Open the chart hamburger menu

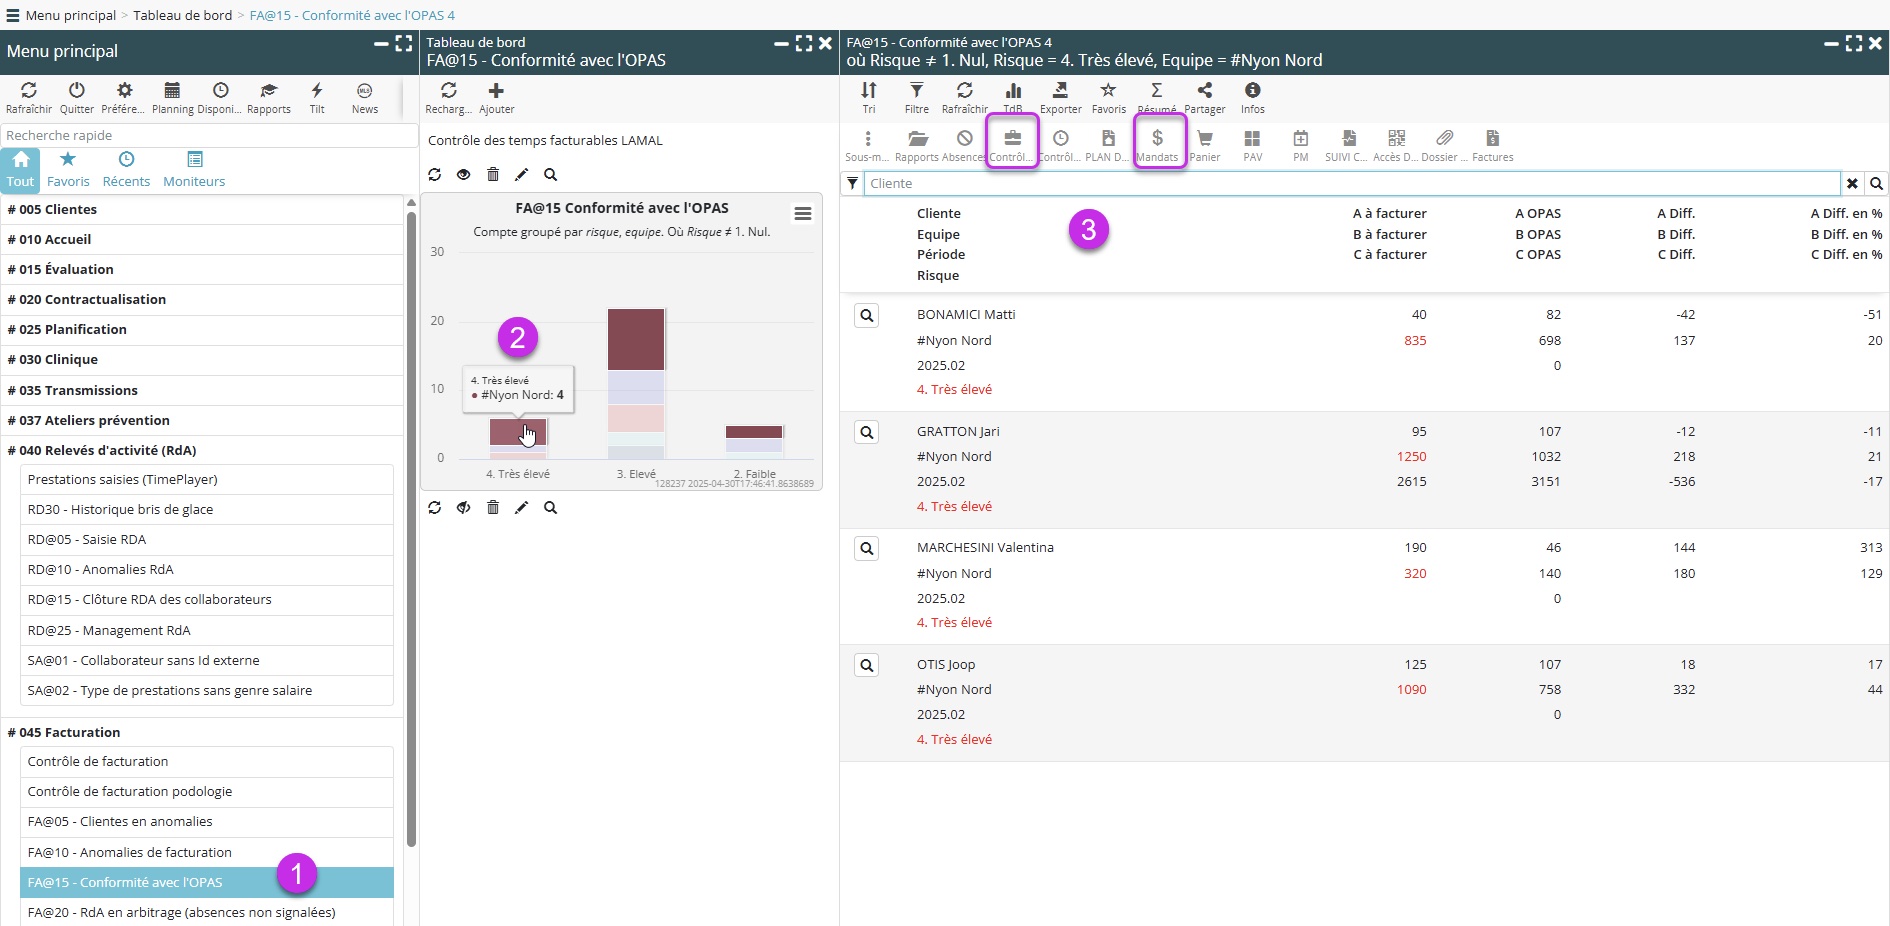coord(802,214)
